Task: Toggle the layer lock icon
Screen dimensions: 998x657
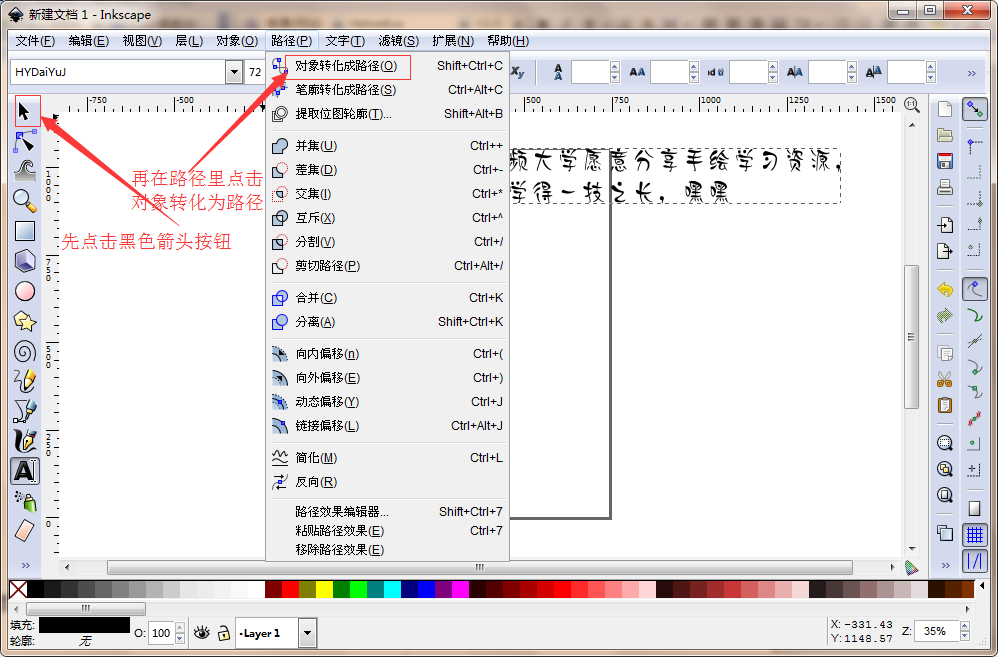Action: click(x=224, y=632)
